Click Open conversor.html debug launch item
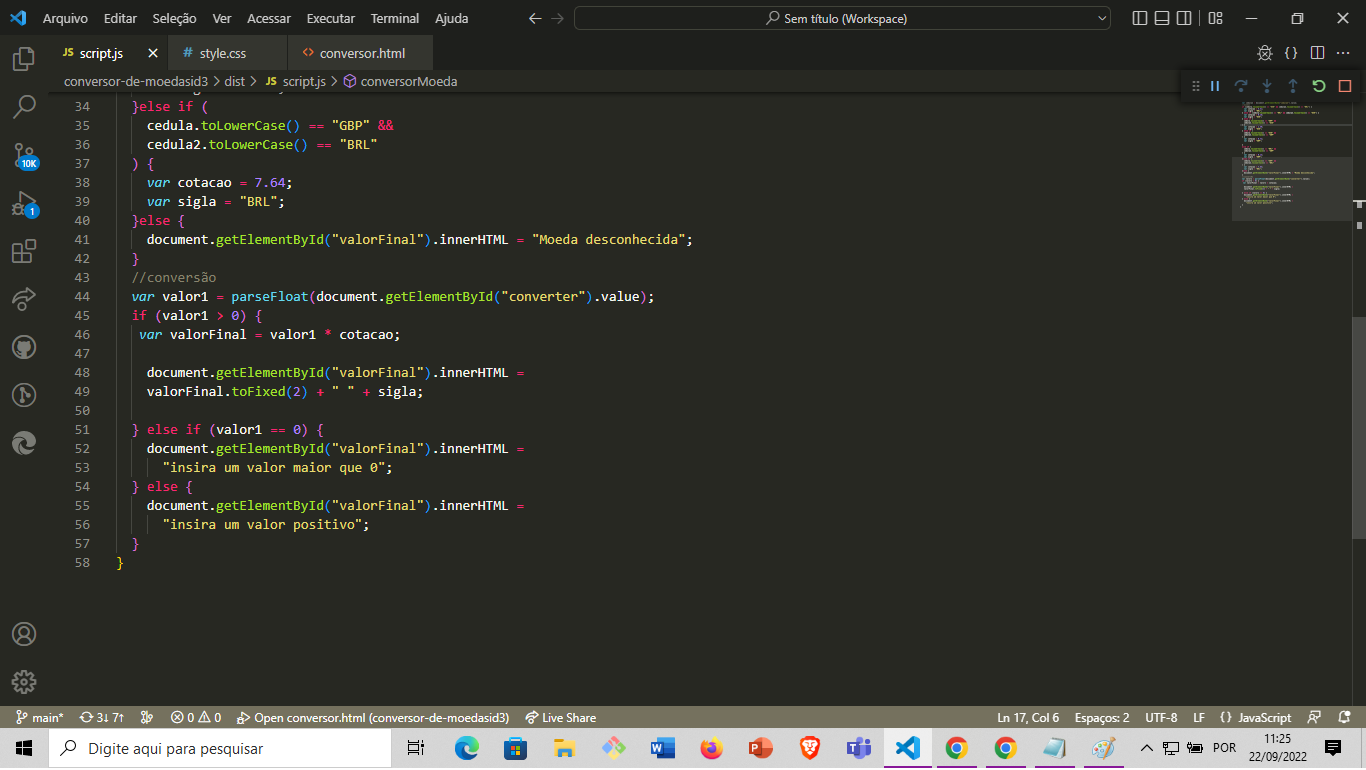 (373, 717)
